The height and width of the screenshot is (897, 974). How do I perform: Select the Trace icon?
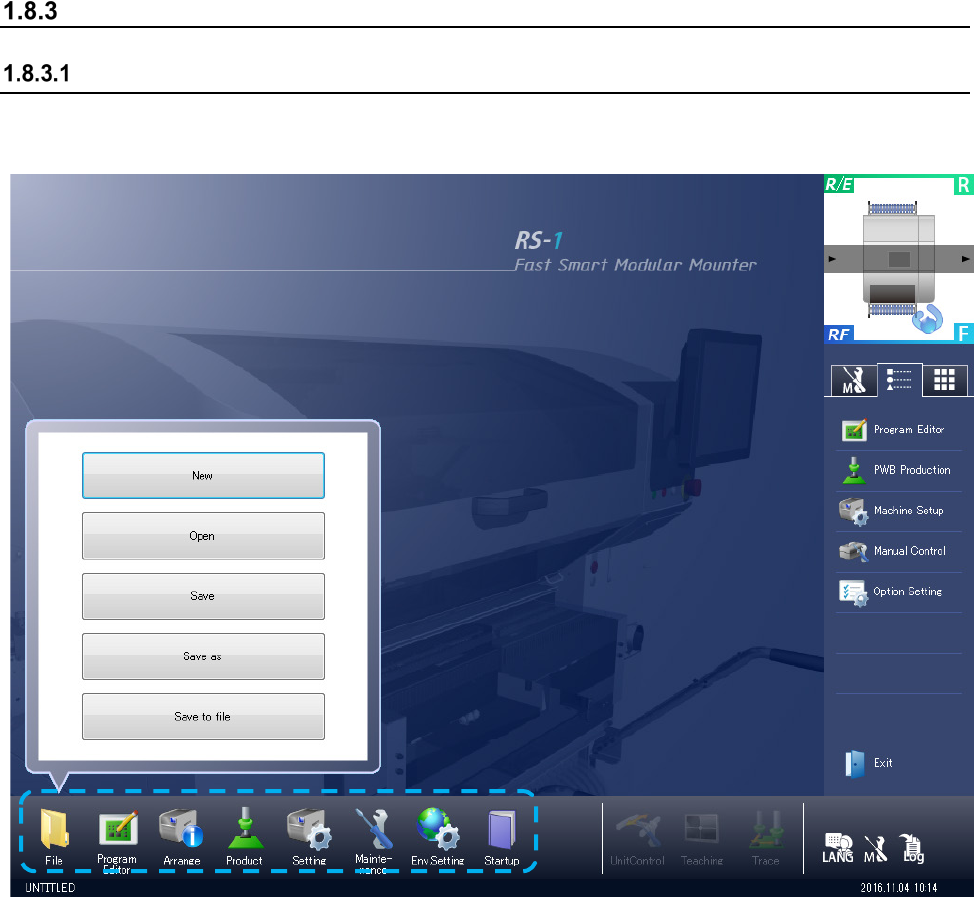click(766, 831)
